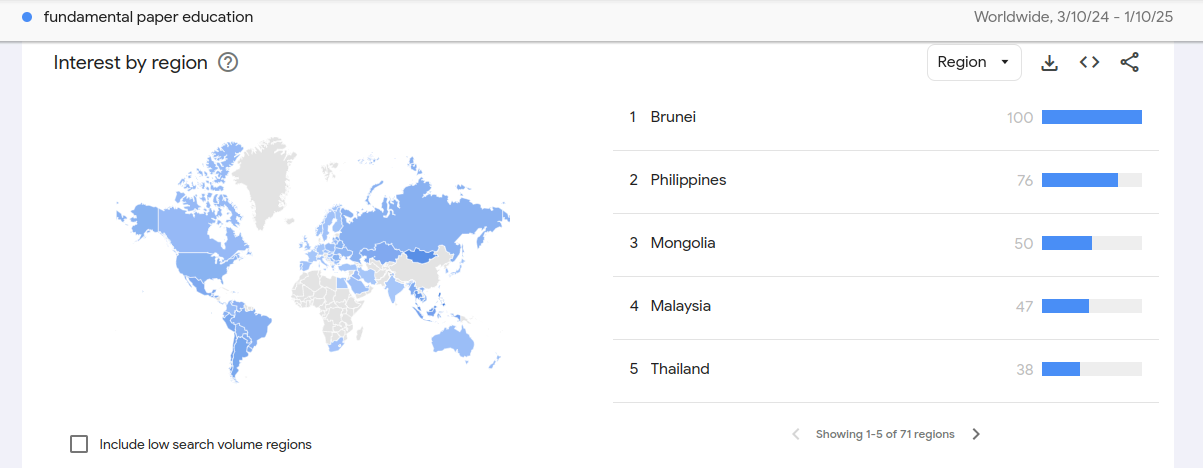The width and height of the screenshot is (1203, 468).
Task: Open Mongolia region entry
Action: coord(886,244)
